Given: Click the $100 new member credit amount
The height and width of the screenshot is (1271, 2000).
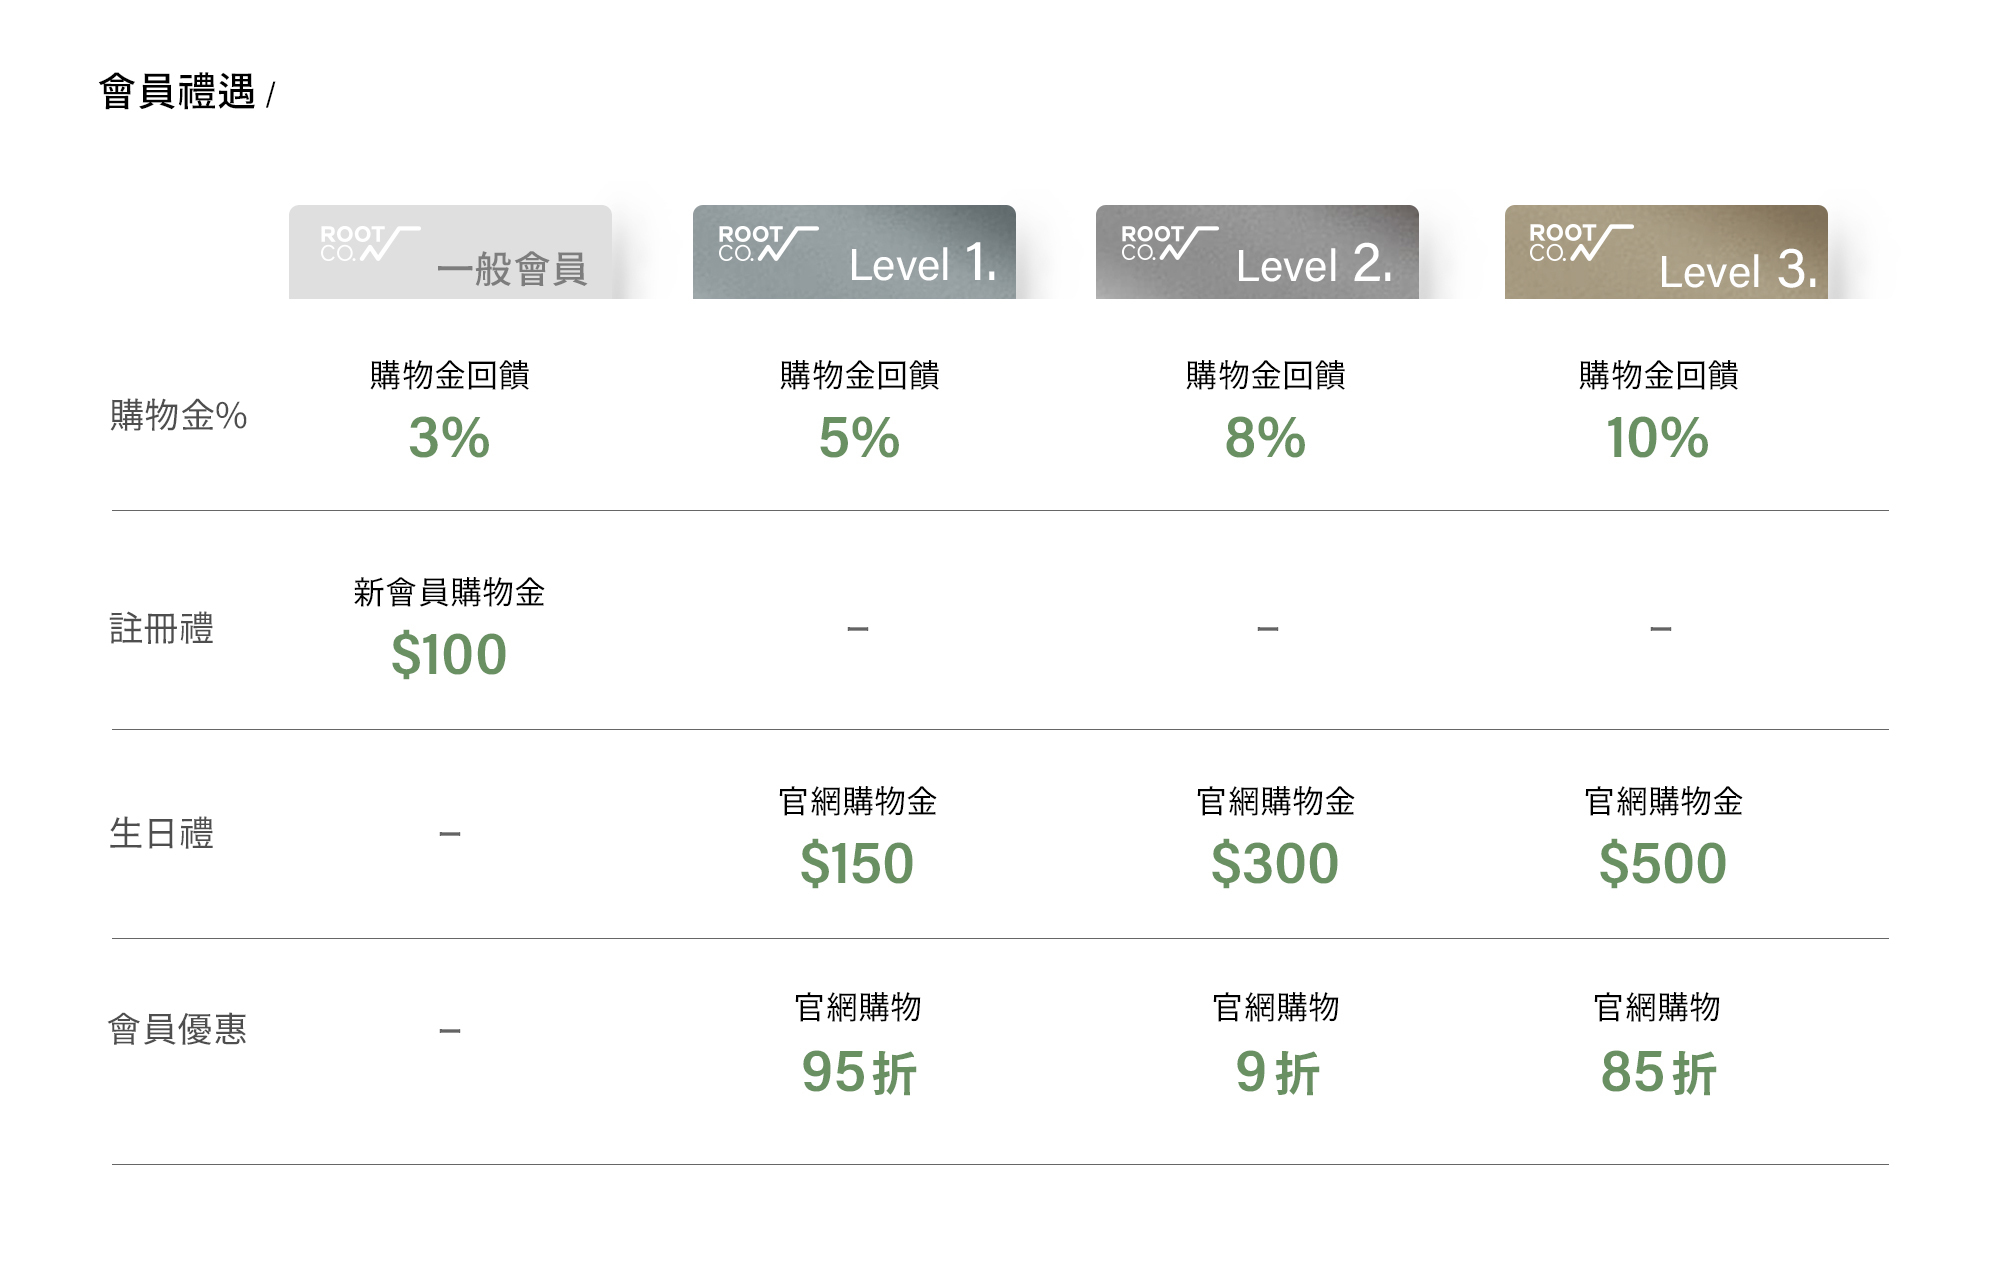Looking at the screenshot, I should coord(449,655).
